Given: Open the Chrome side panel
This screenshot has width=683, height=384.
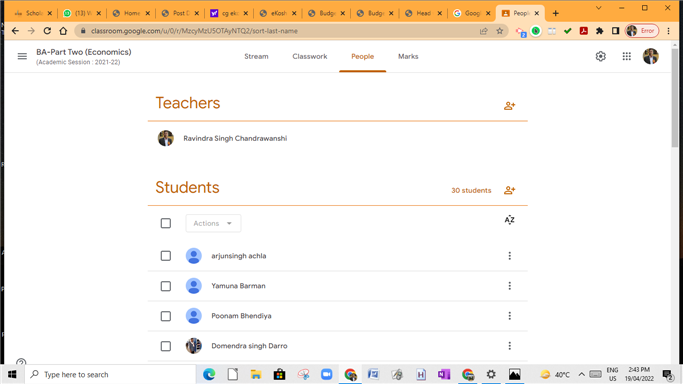Looking at the screenshot, I should tap(615, 31).
